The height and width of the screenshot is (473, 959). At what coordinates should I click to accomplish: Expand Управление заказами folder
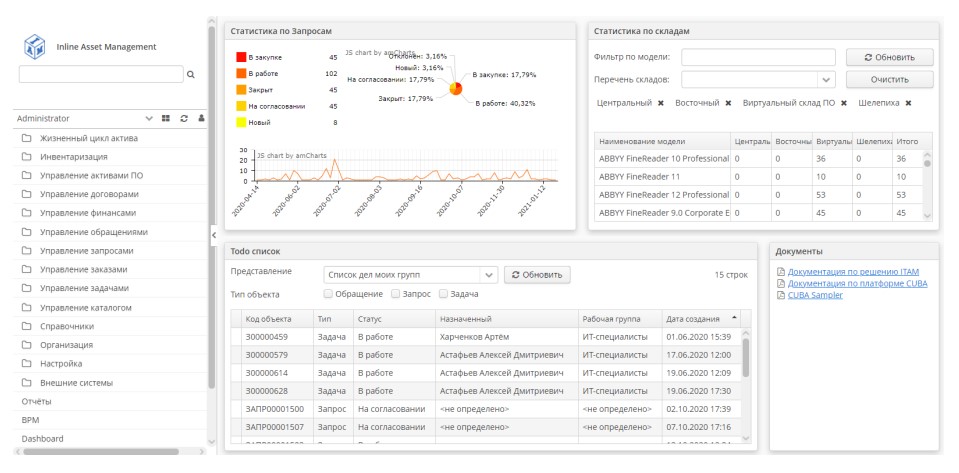click(x=109, y=269)
